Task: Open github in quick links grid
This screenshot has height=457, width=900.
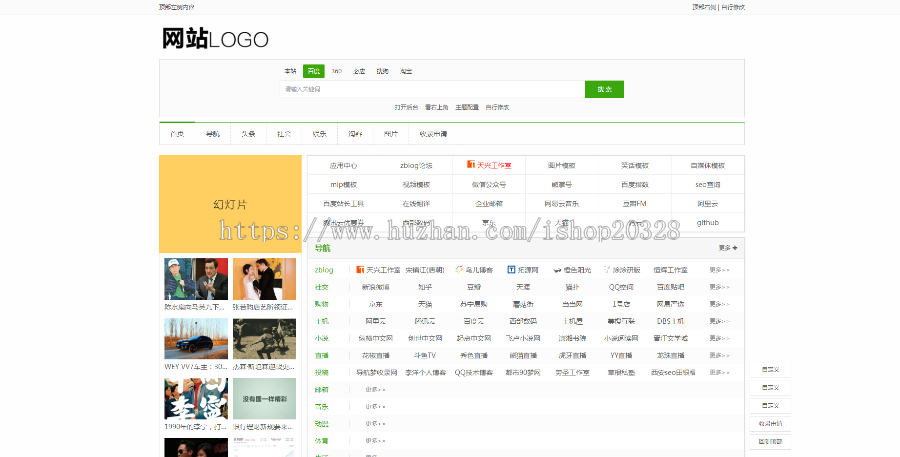Action: pyautogui.click(x=707, y=223)
